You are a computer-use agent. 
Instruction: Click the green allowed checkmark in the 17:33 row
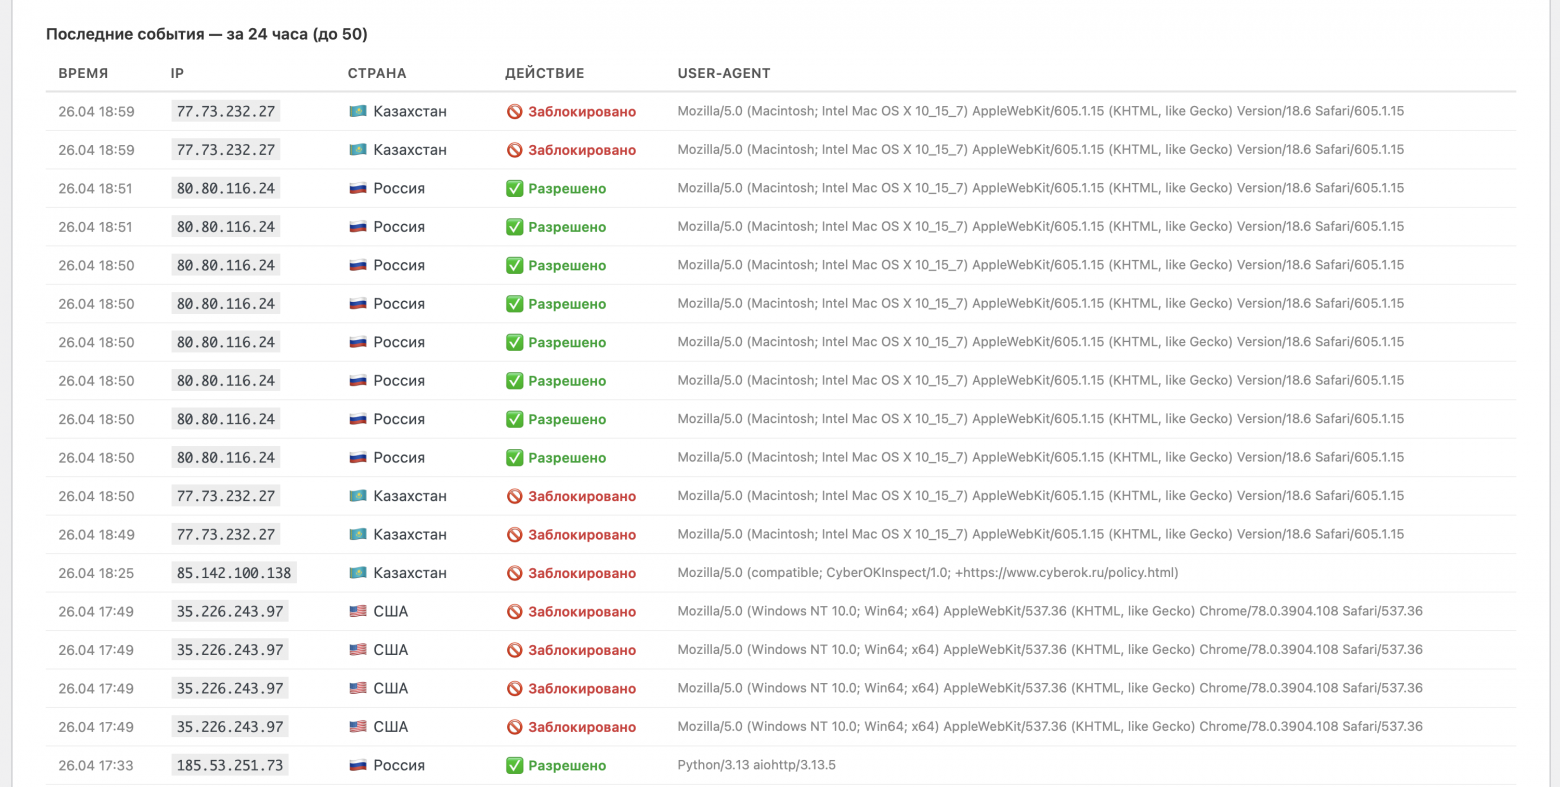pos(514,765)
